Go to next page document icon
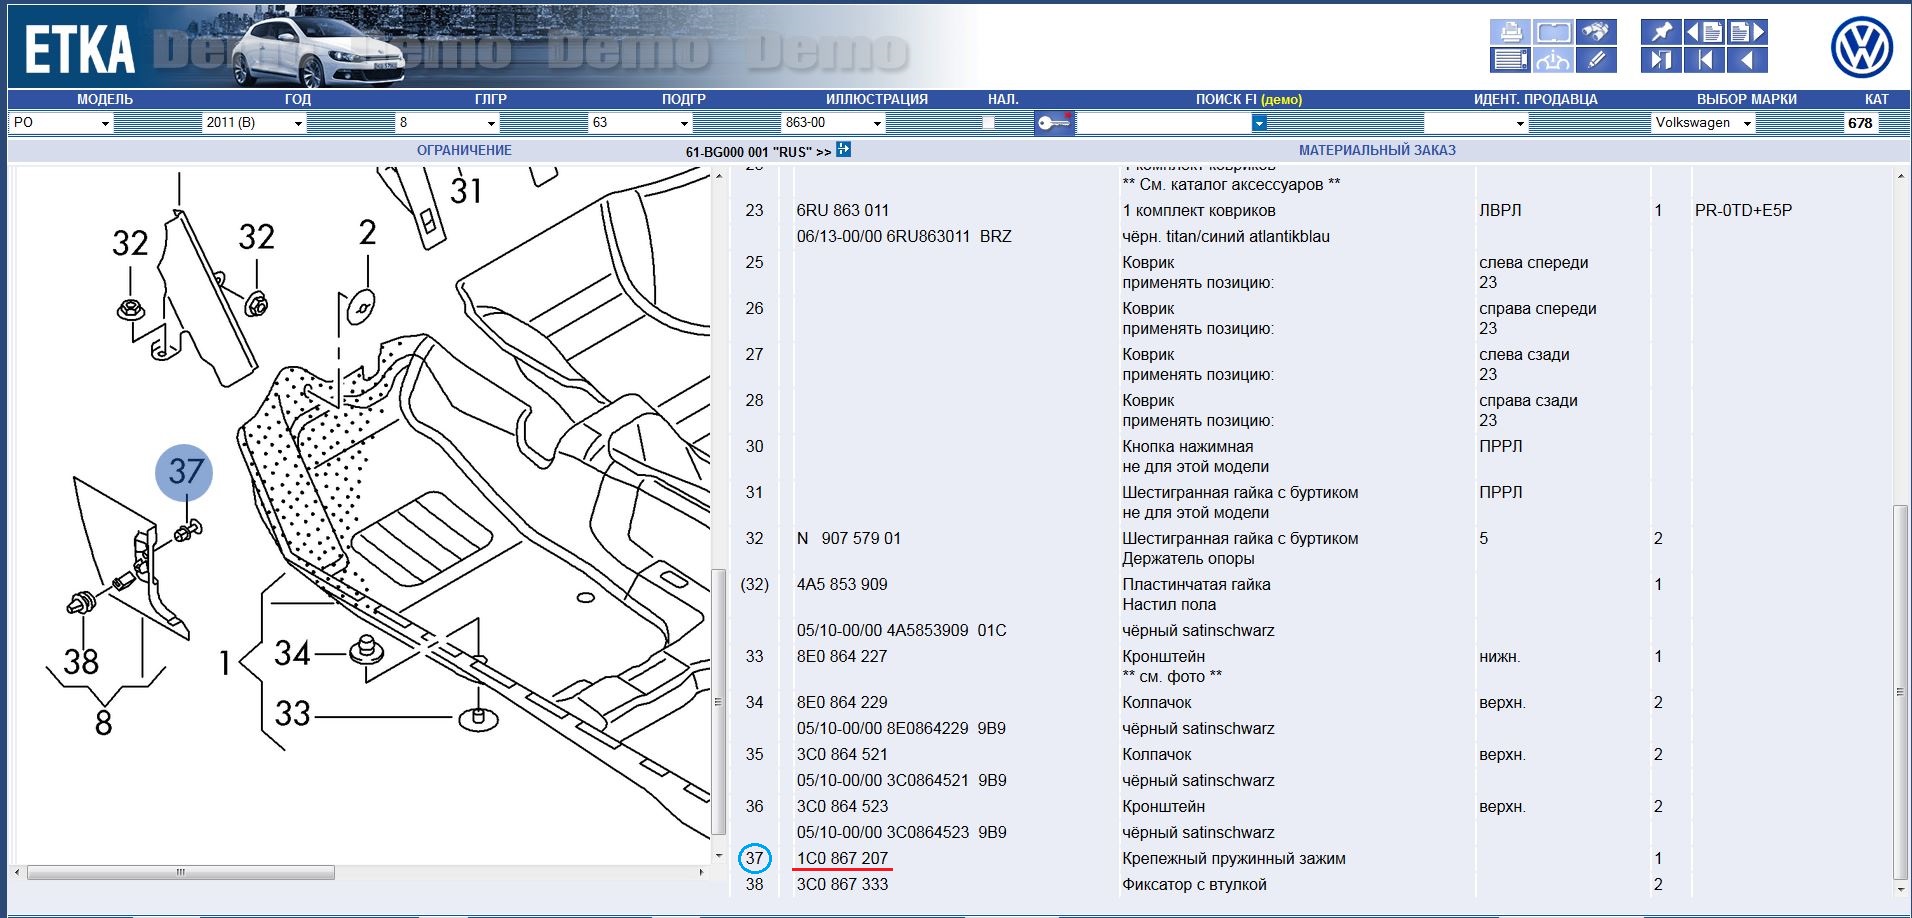1912x918 pixels. click(1747, 32)
